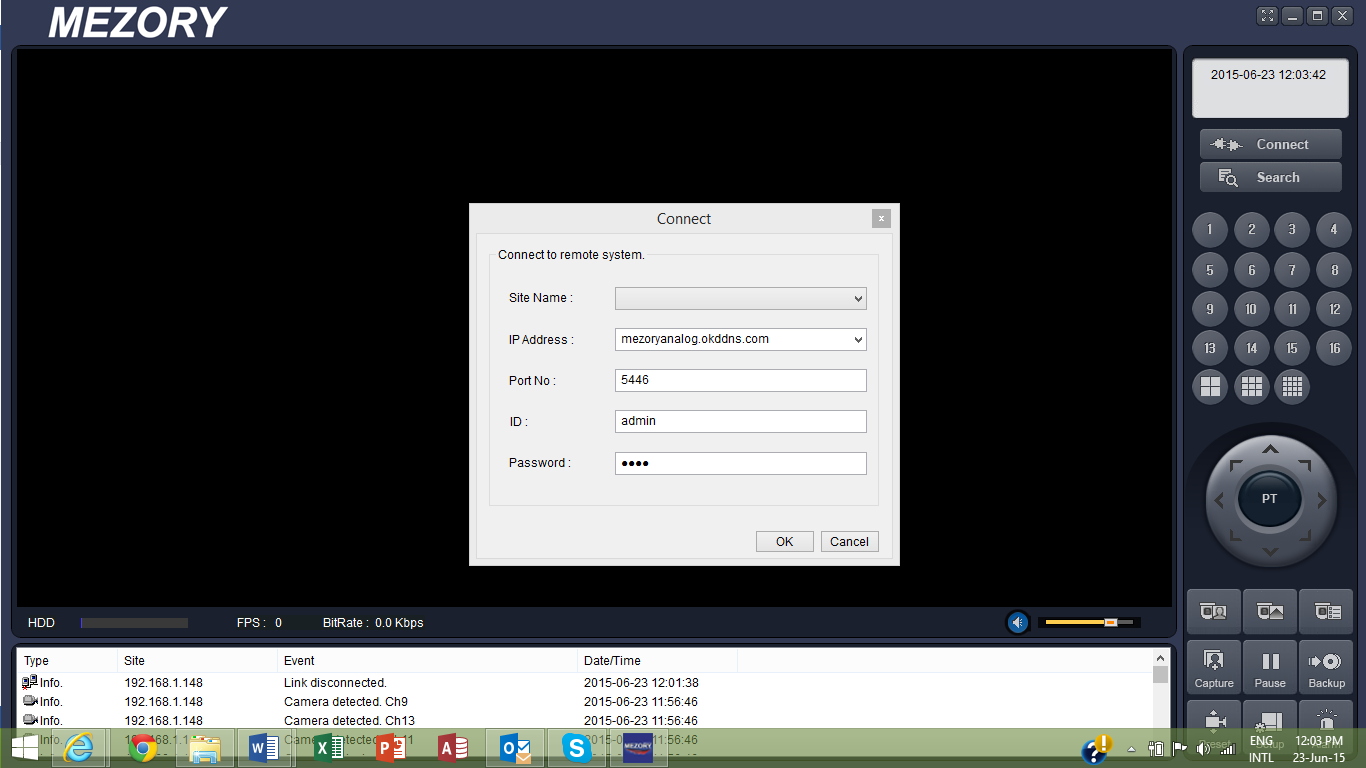
Task: Move camera diagonally down-right on PTZ
Action: point(1303,534)
